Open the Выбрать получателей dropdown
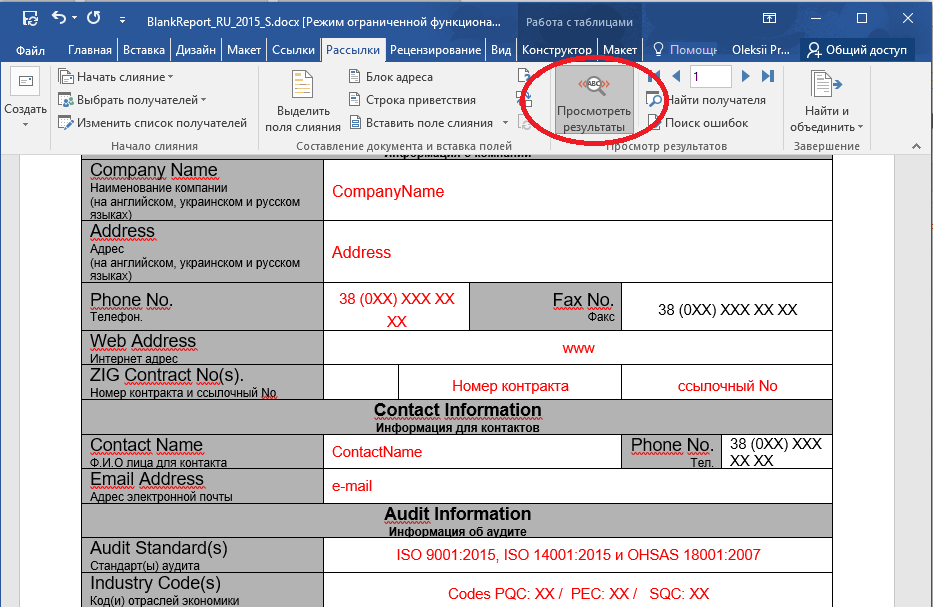Screen dimensions: 933x607 [x=132, y=100]
